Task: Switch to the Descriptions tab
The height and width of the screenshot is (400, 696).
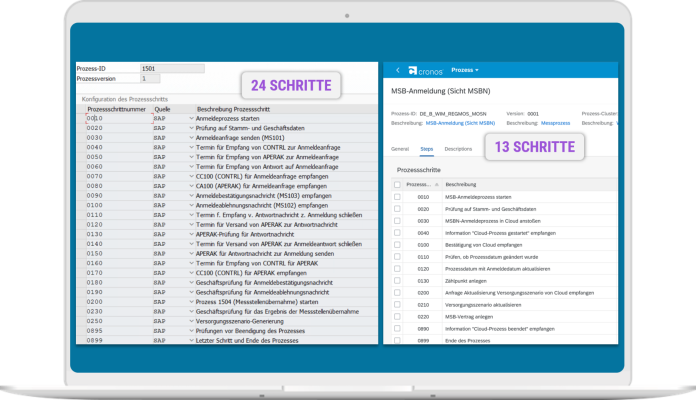Action: (458, 149)
